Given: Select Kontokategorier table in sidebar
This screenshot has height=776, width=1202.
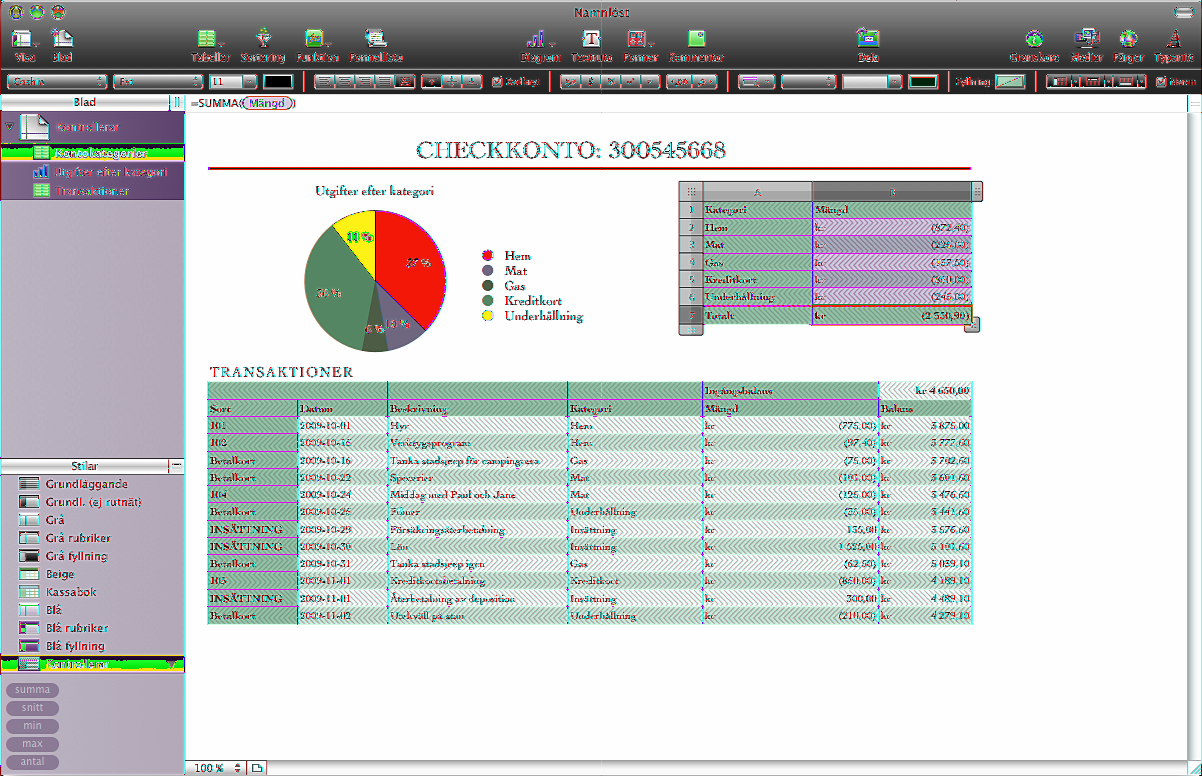Looking at the screenshot, I should tap(92, 153).
